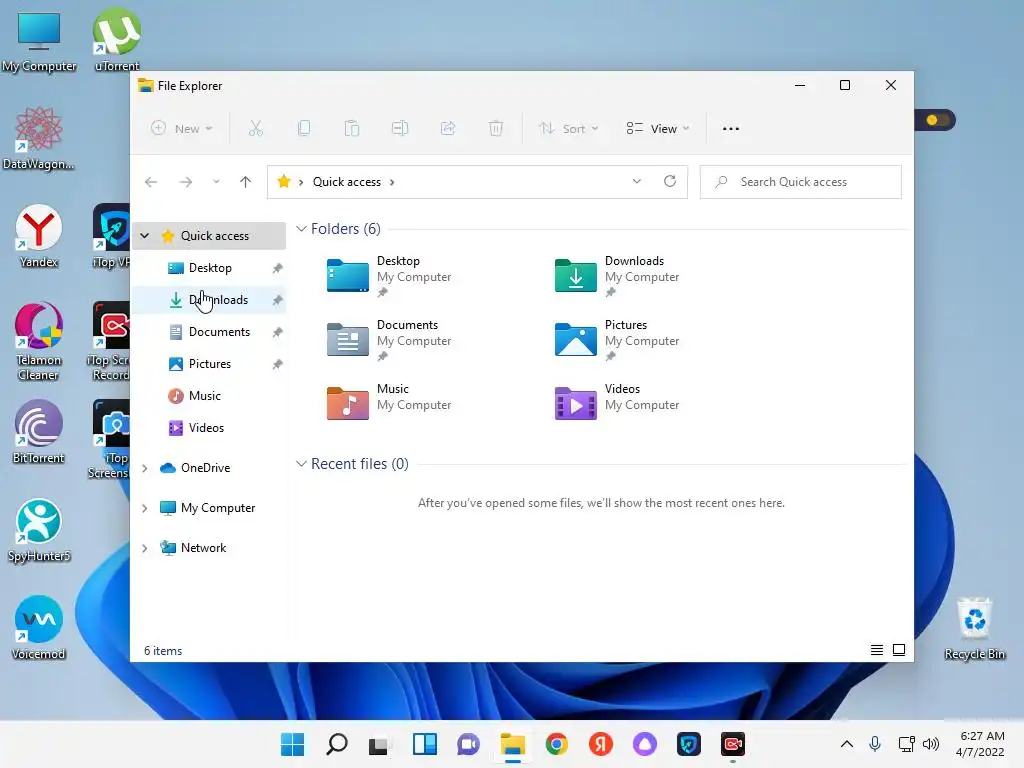This screenshot has width=1024, height=768.
Task: Expand the My Computer tree node
Action: coord(145,508)
